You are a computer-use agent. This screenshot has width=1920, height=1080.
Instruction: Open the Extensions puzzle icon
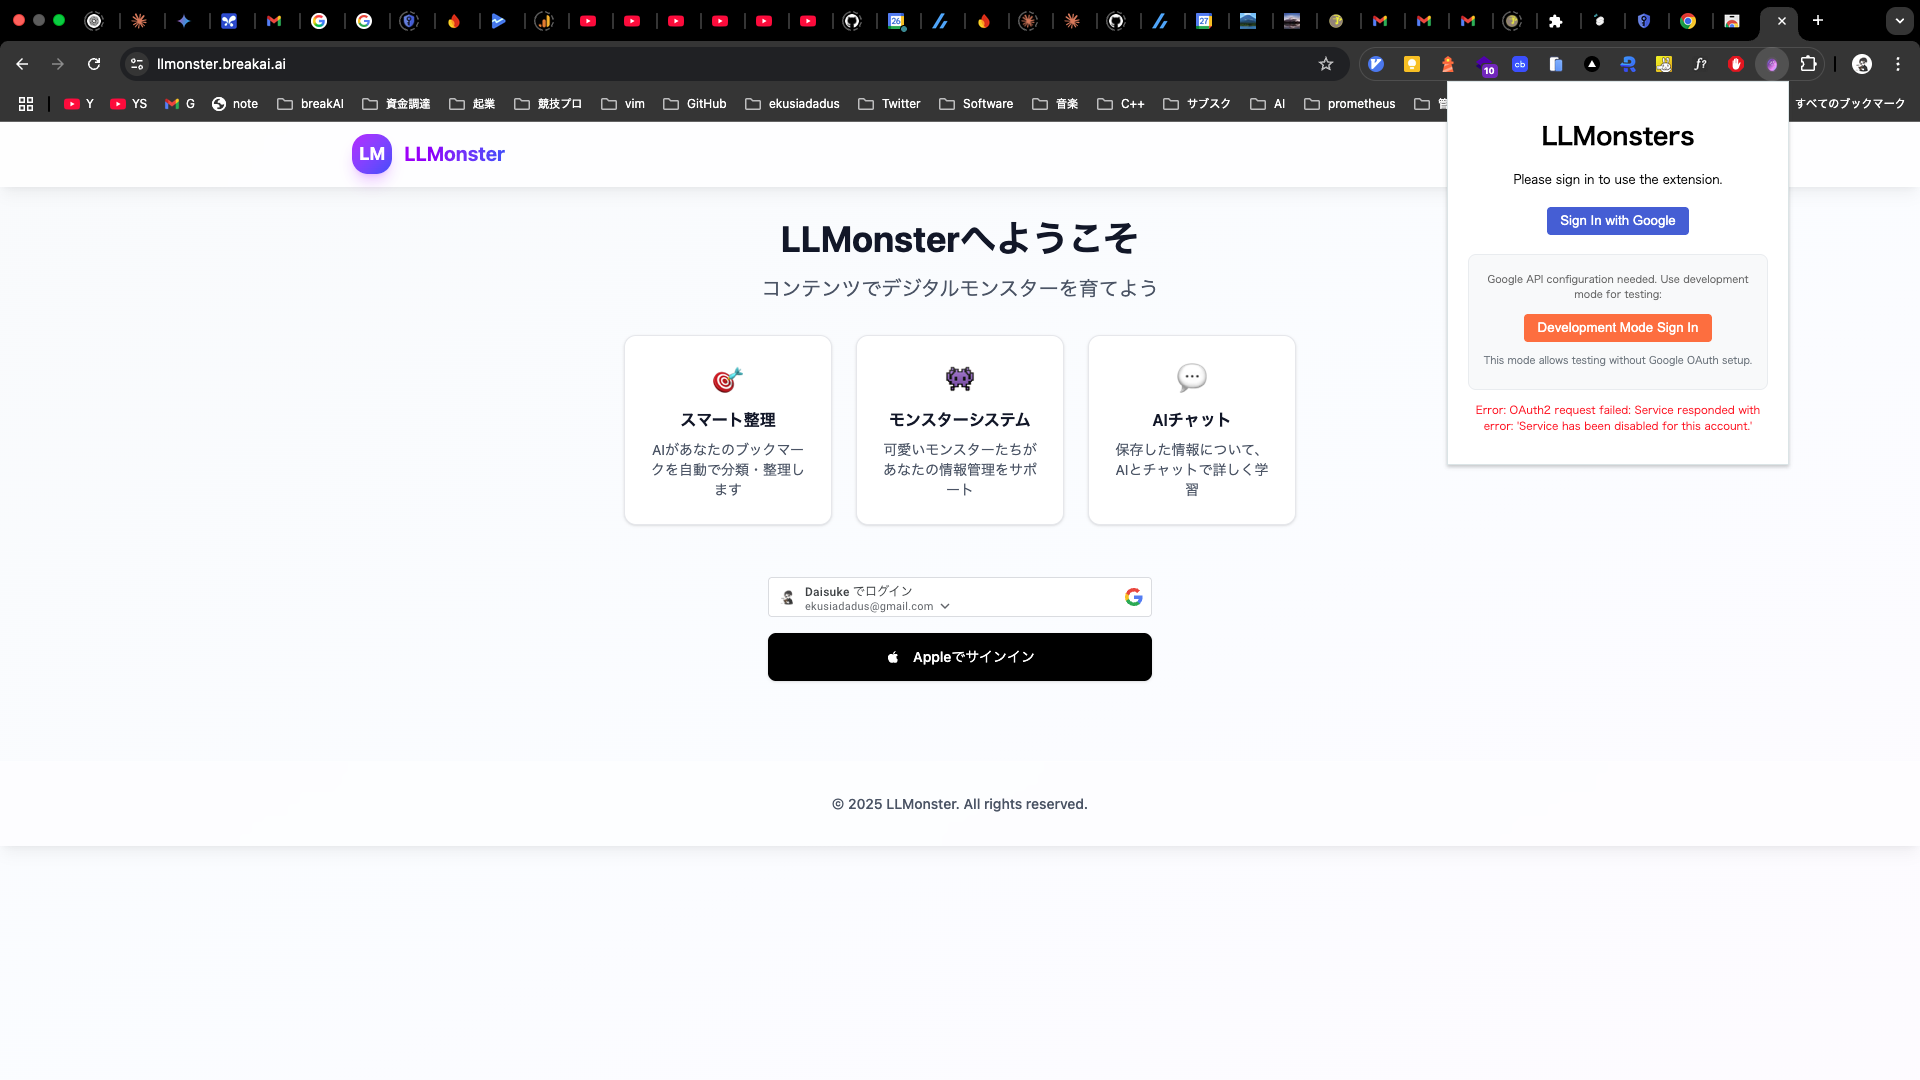(1808, 64)
